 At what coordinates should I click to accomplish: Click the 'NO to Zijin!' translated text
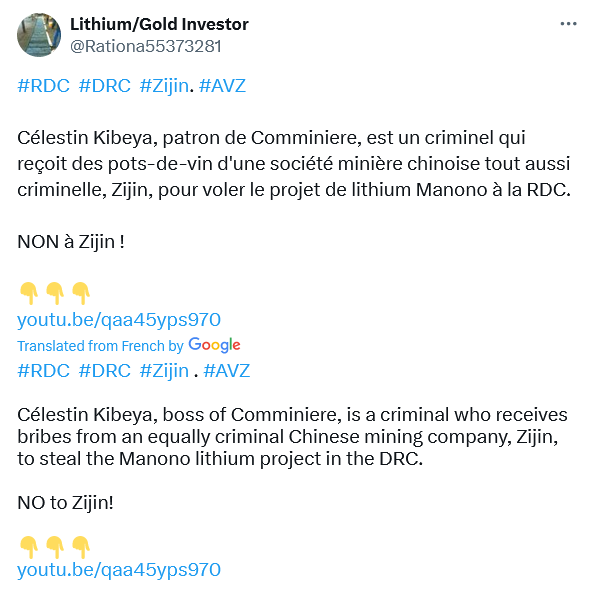65,503
